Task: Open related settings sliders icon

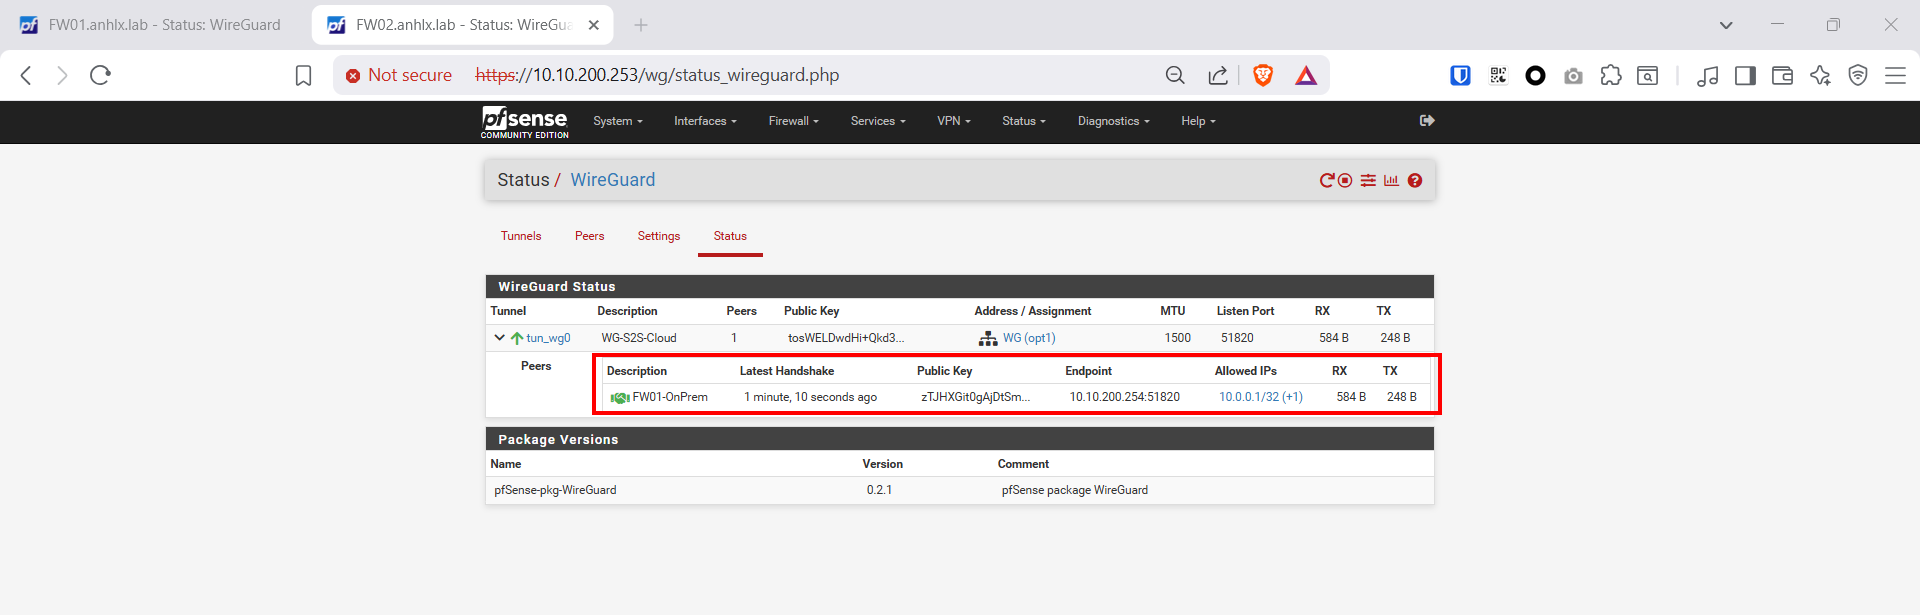Action: (x=1368, y=181)
